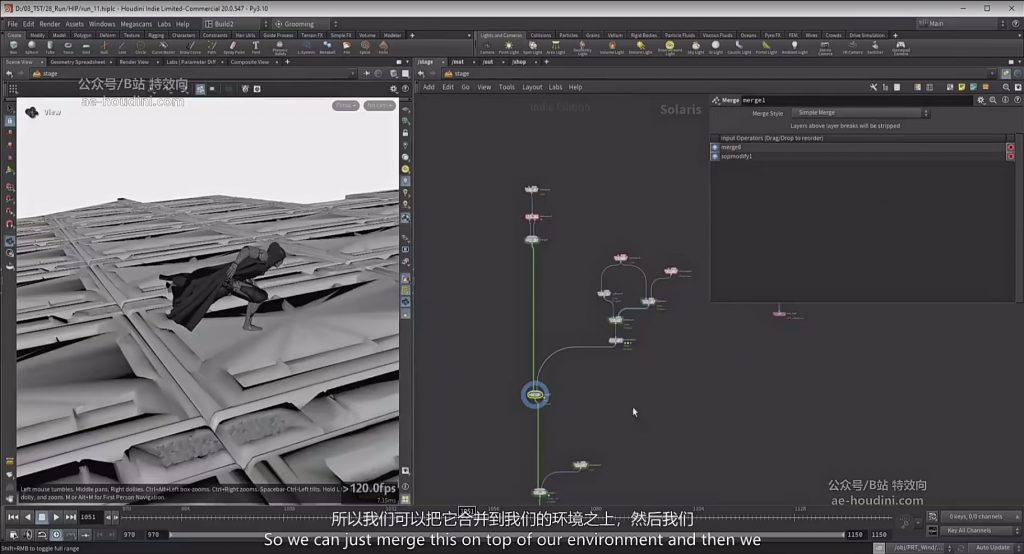Click the current frame field showing 1051
Screen dimensions: 1024x554
pyautogui.click(x=91, y=517)
